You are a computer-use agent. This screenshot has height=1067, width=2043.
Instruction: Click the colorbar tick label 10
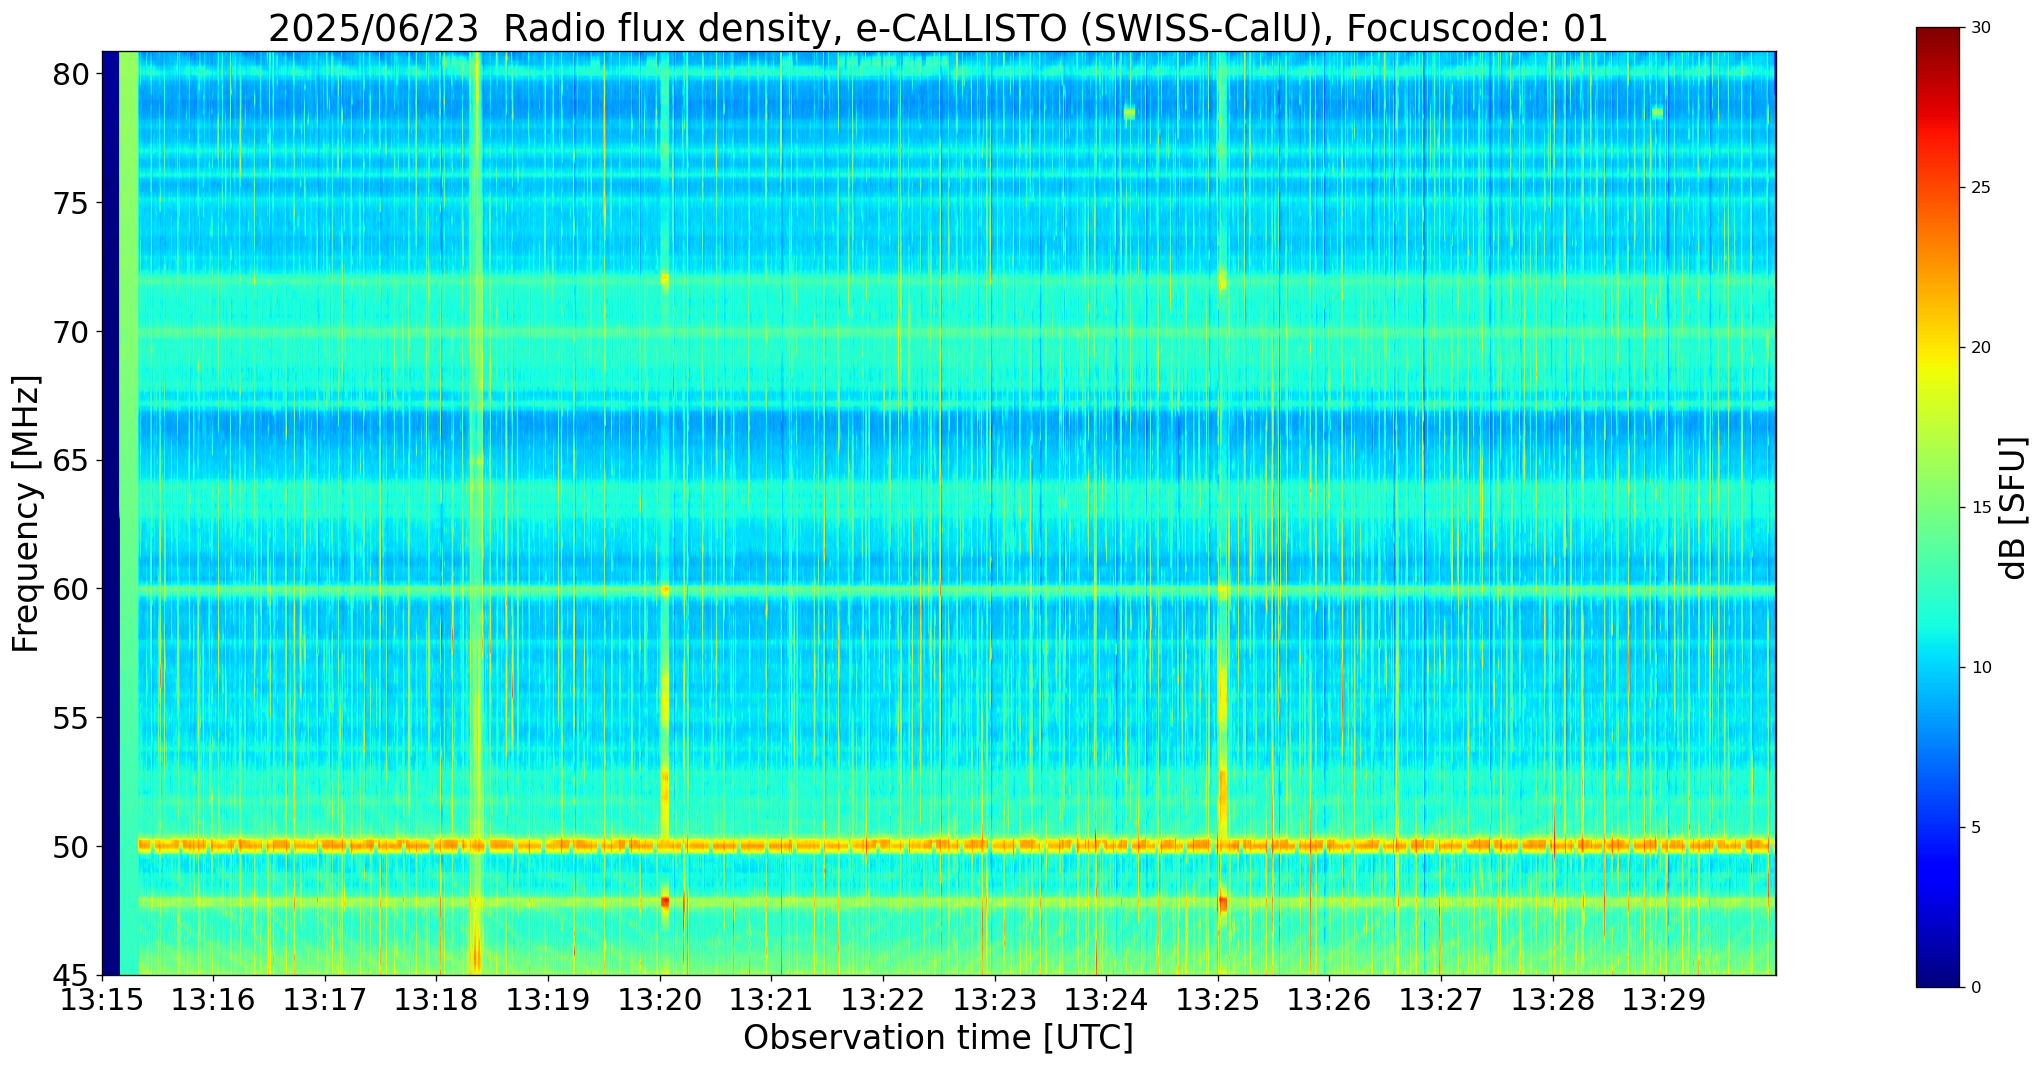click(x=1979, y=668)
